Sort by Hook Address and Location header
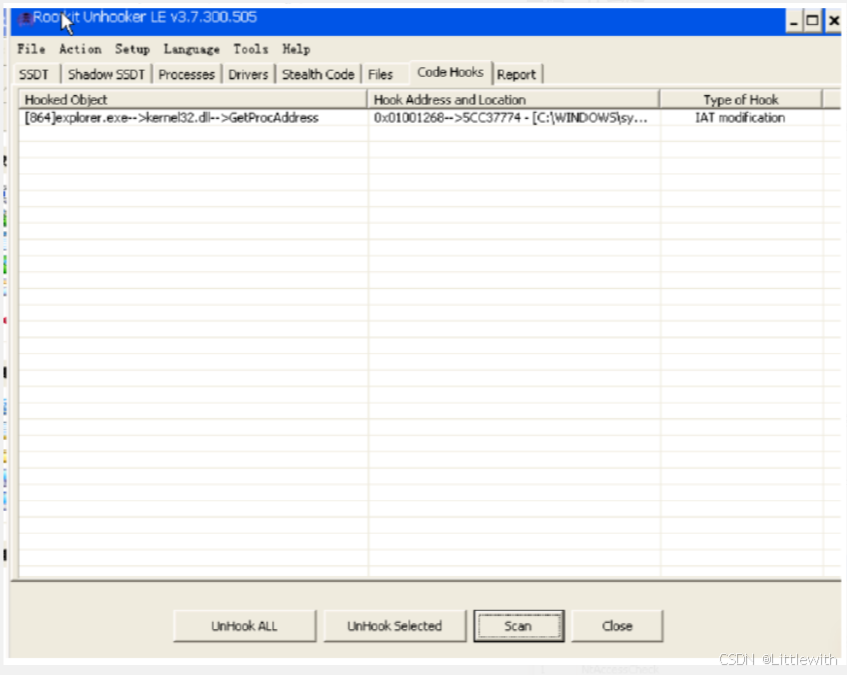 point(513,99)
